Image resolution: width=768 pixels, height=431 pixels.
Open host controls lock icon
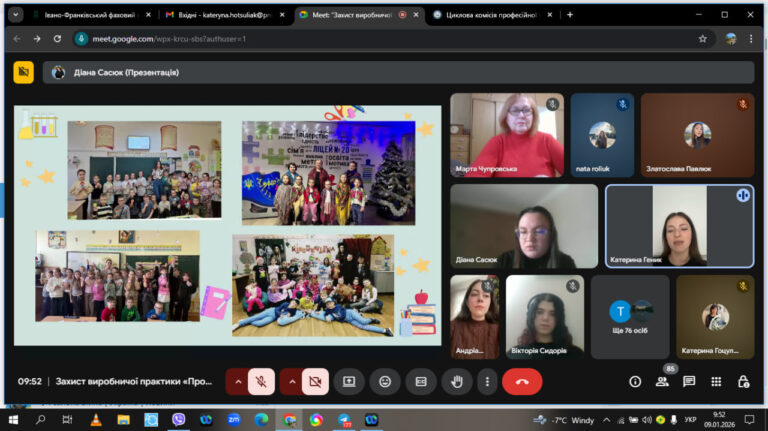(x=743, y=382)
